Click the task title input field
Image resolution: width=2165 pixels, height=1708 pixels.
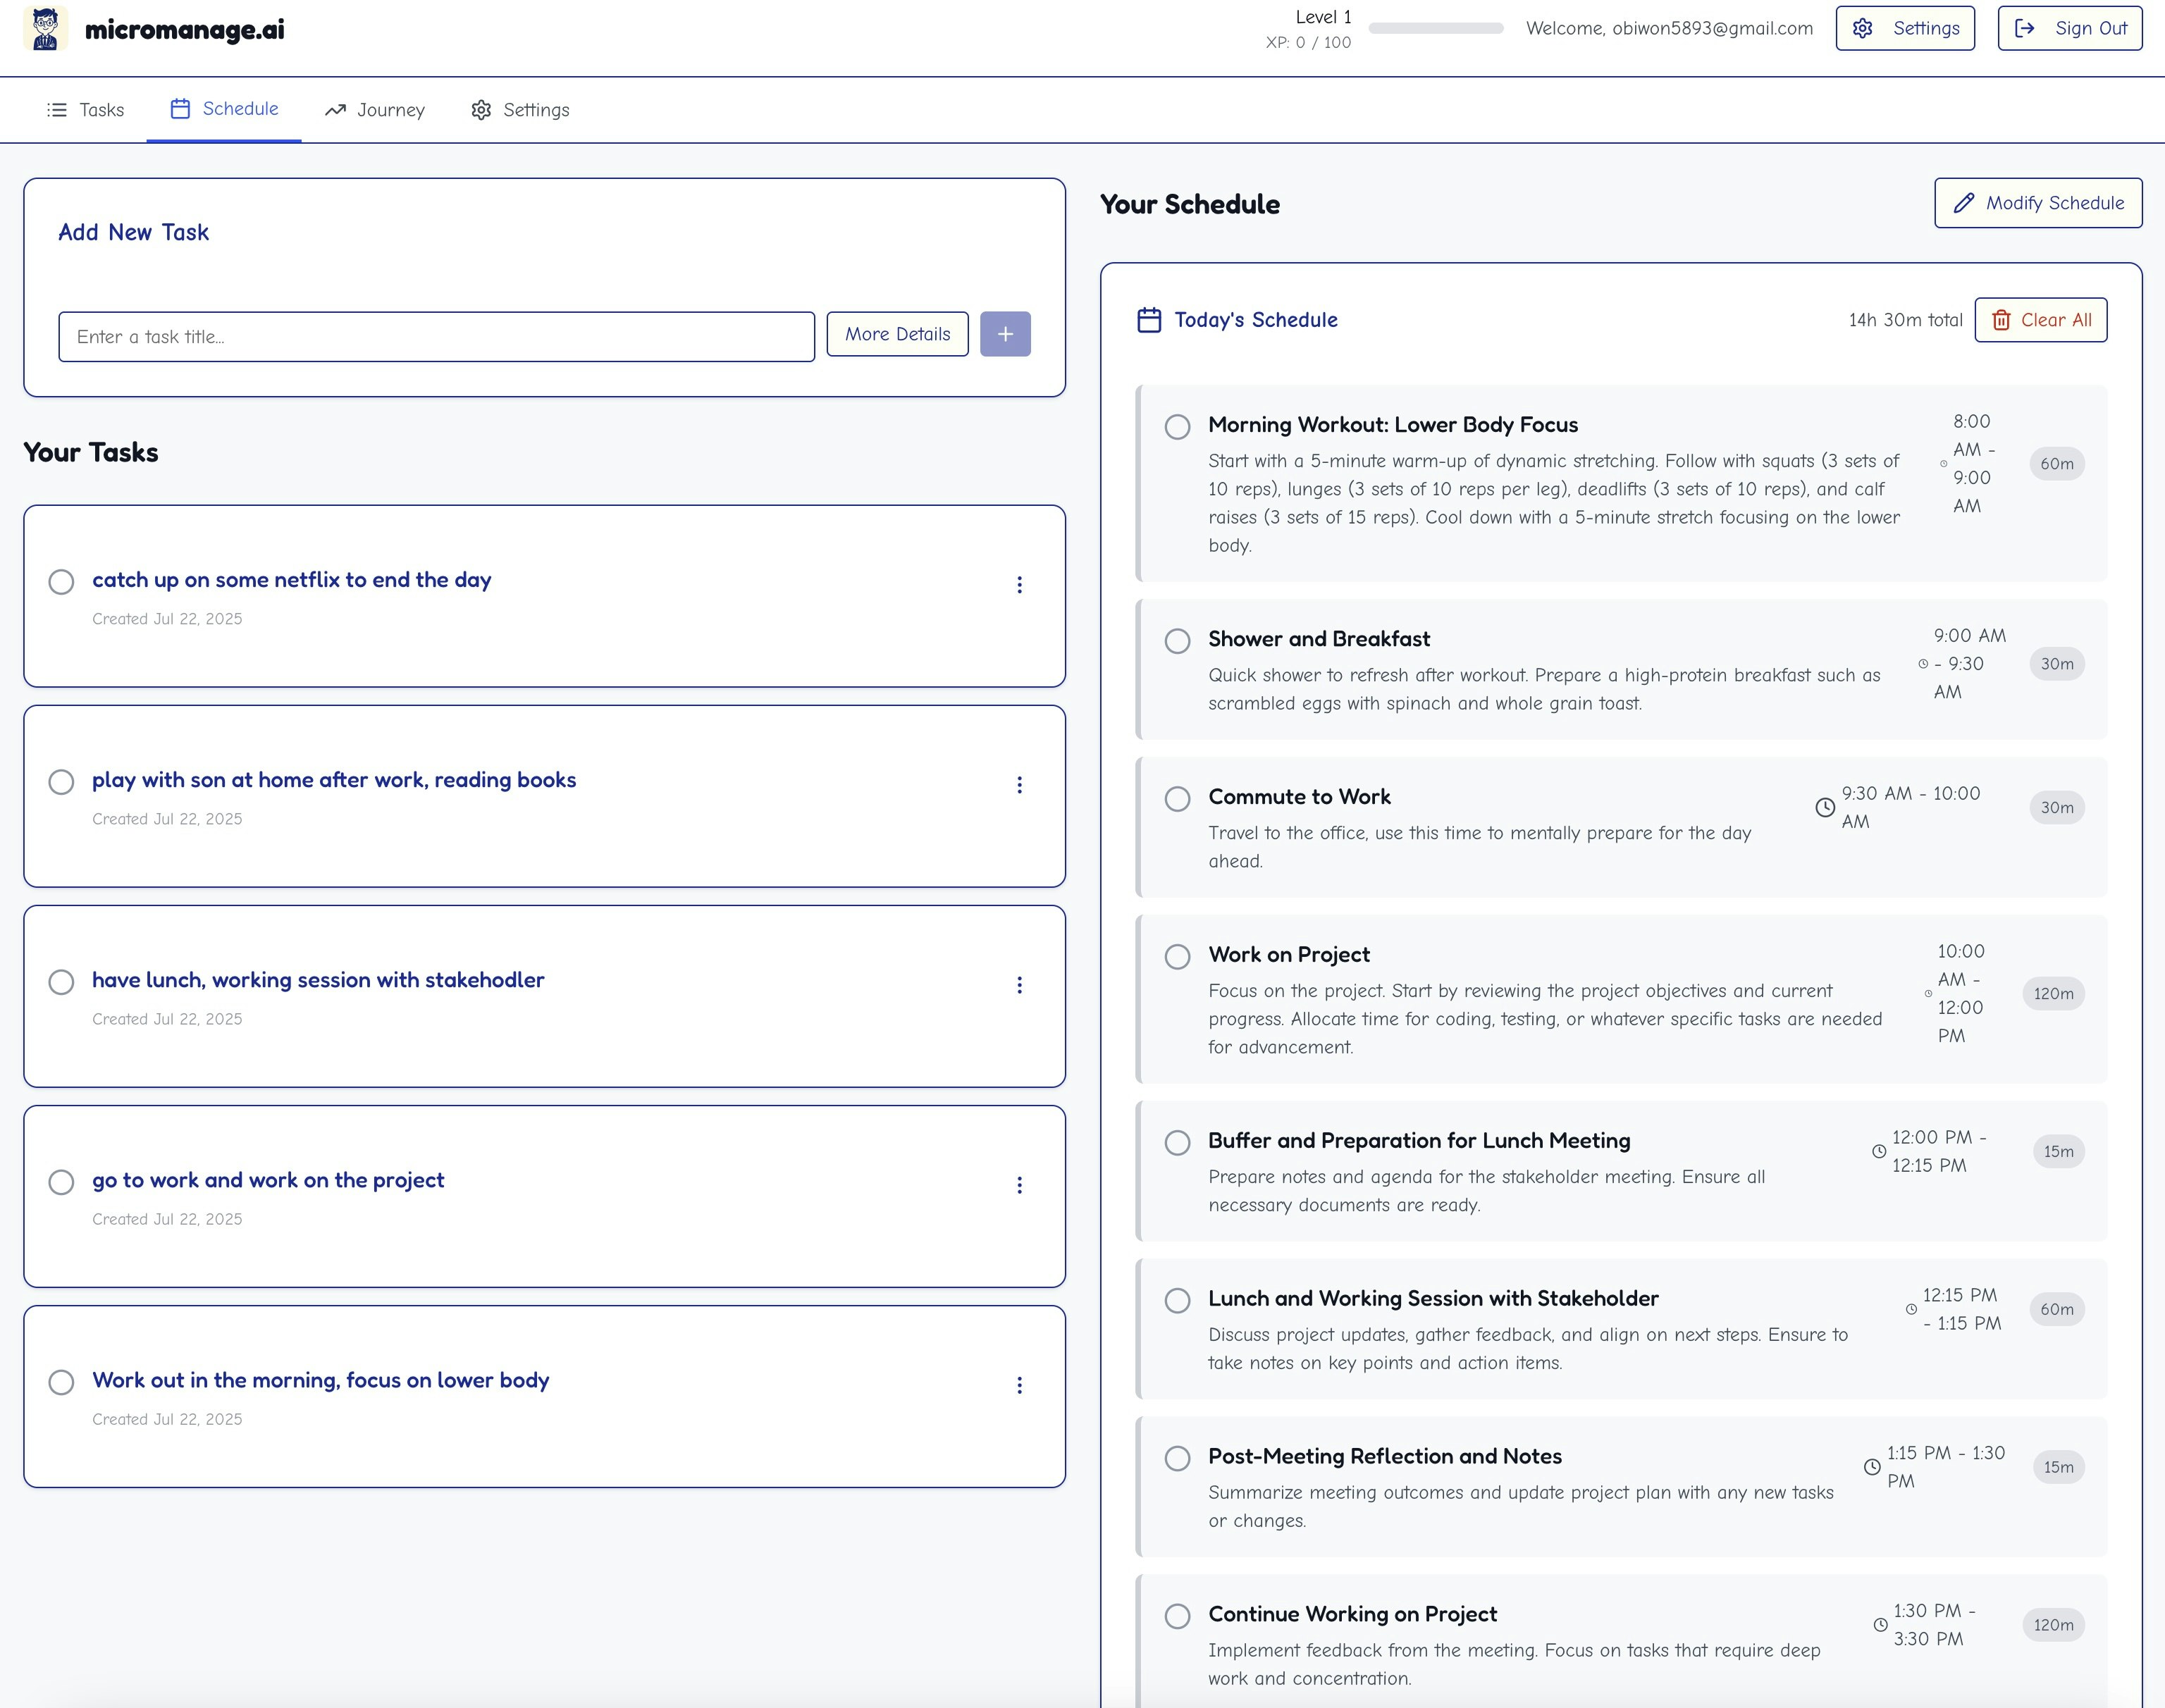click(437, 337)
